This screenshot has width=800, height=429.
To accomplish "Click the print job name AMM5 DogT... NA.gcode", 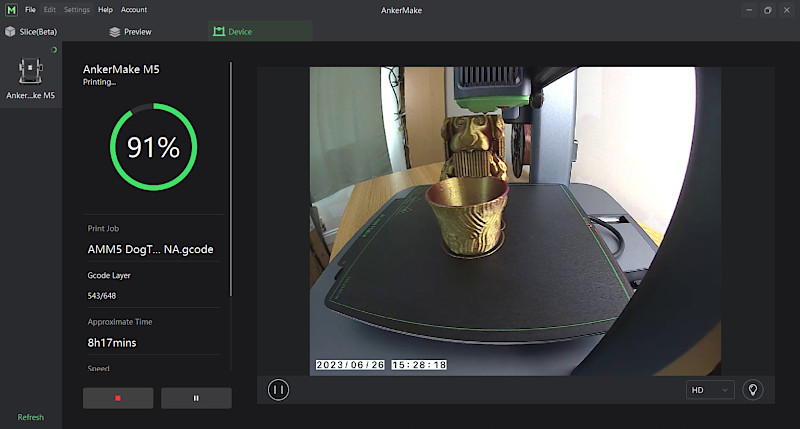I will coord(151,249).
